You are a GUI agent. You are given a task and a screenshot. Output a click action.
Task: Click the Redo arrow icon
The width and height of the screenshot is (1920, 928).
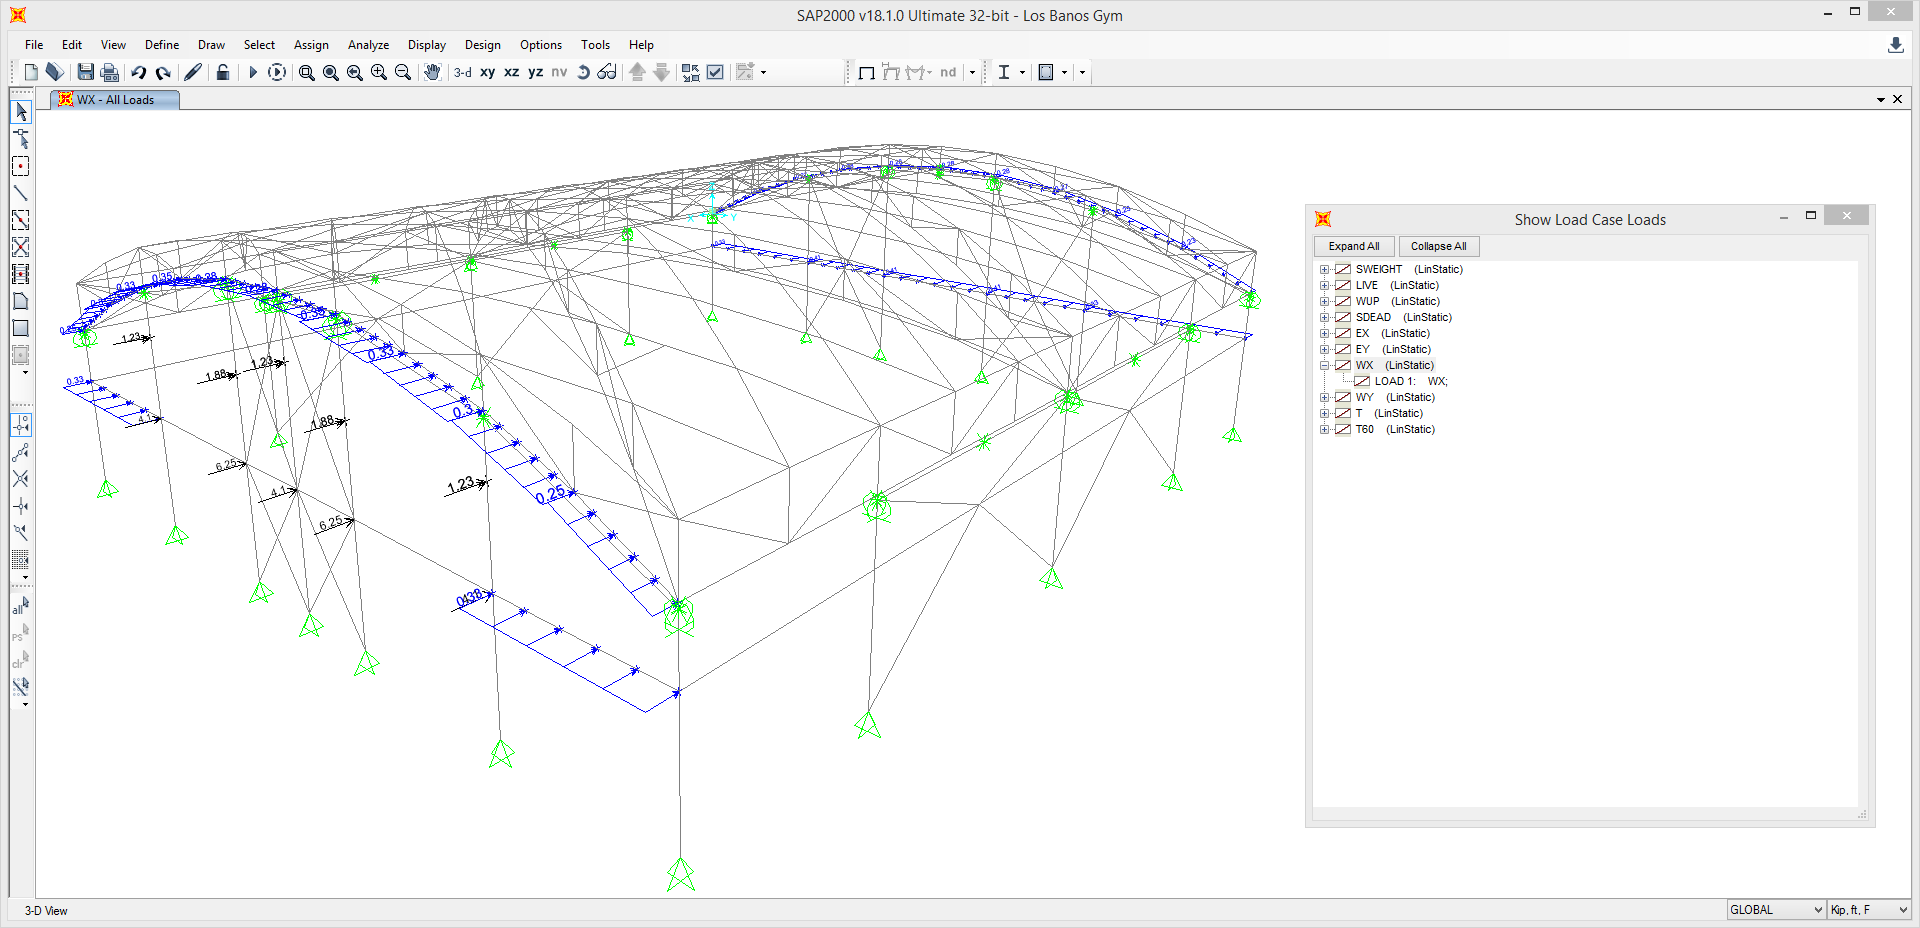(163, 72)
